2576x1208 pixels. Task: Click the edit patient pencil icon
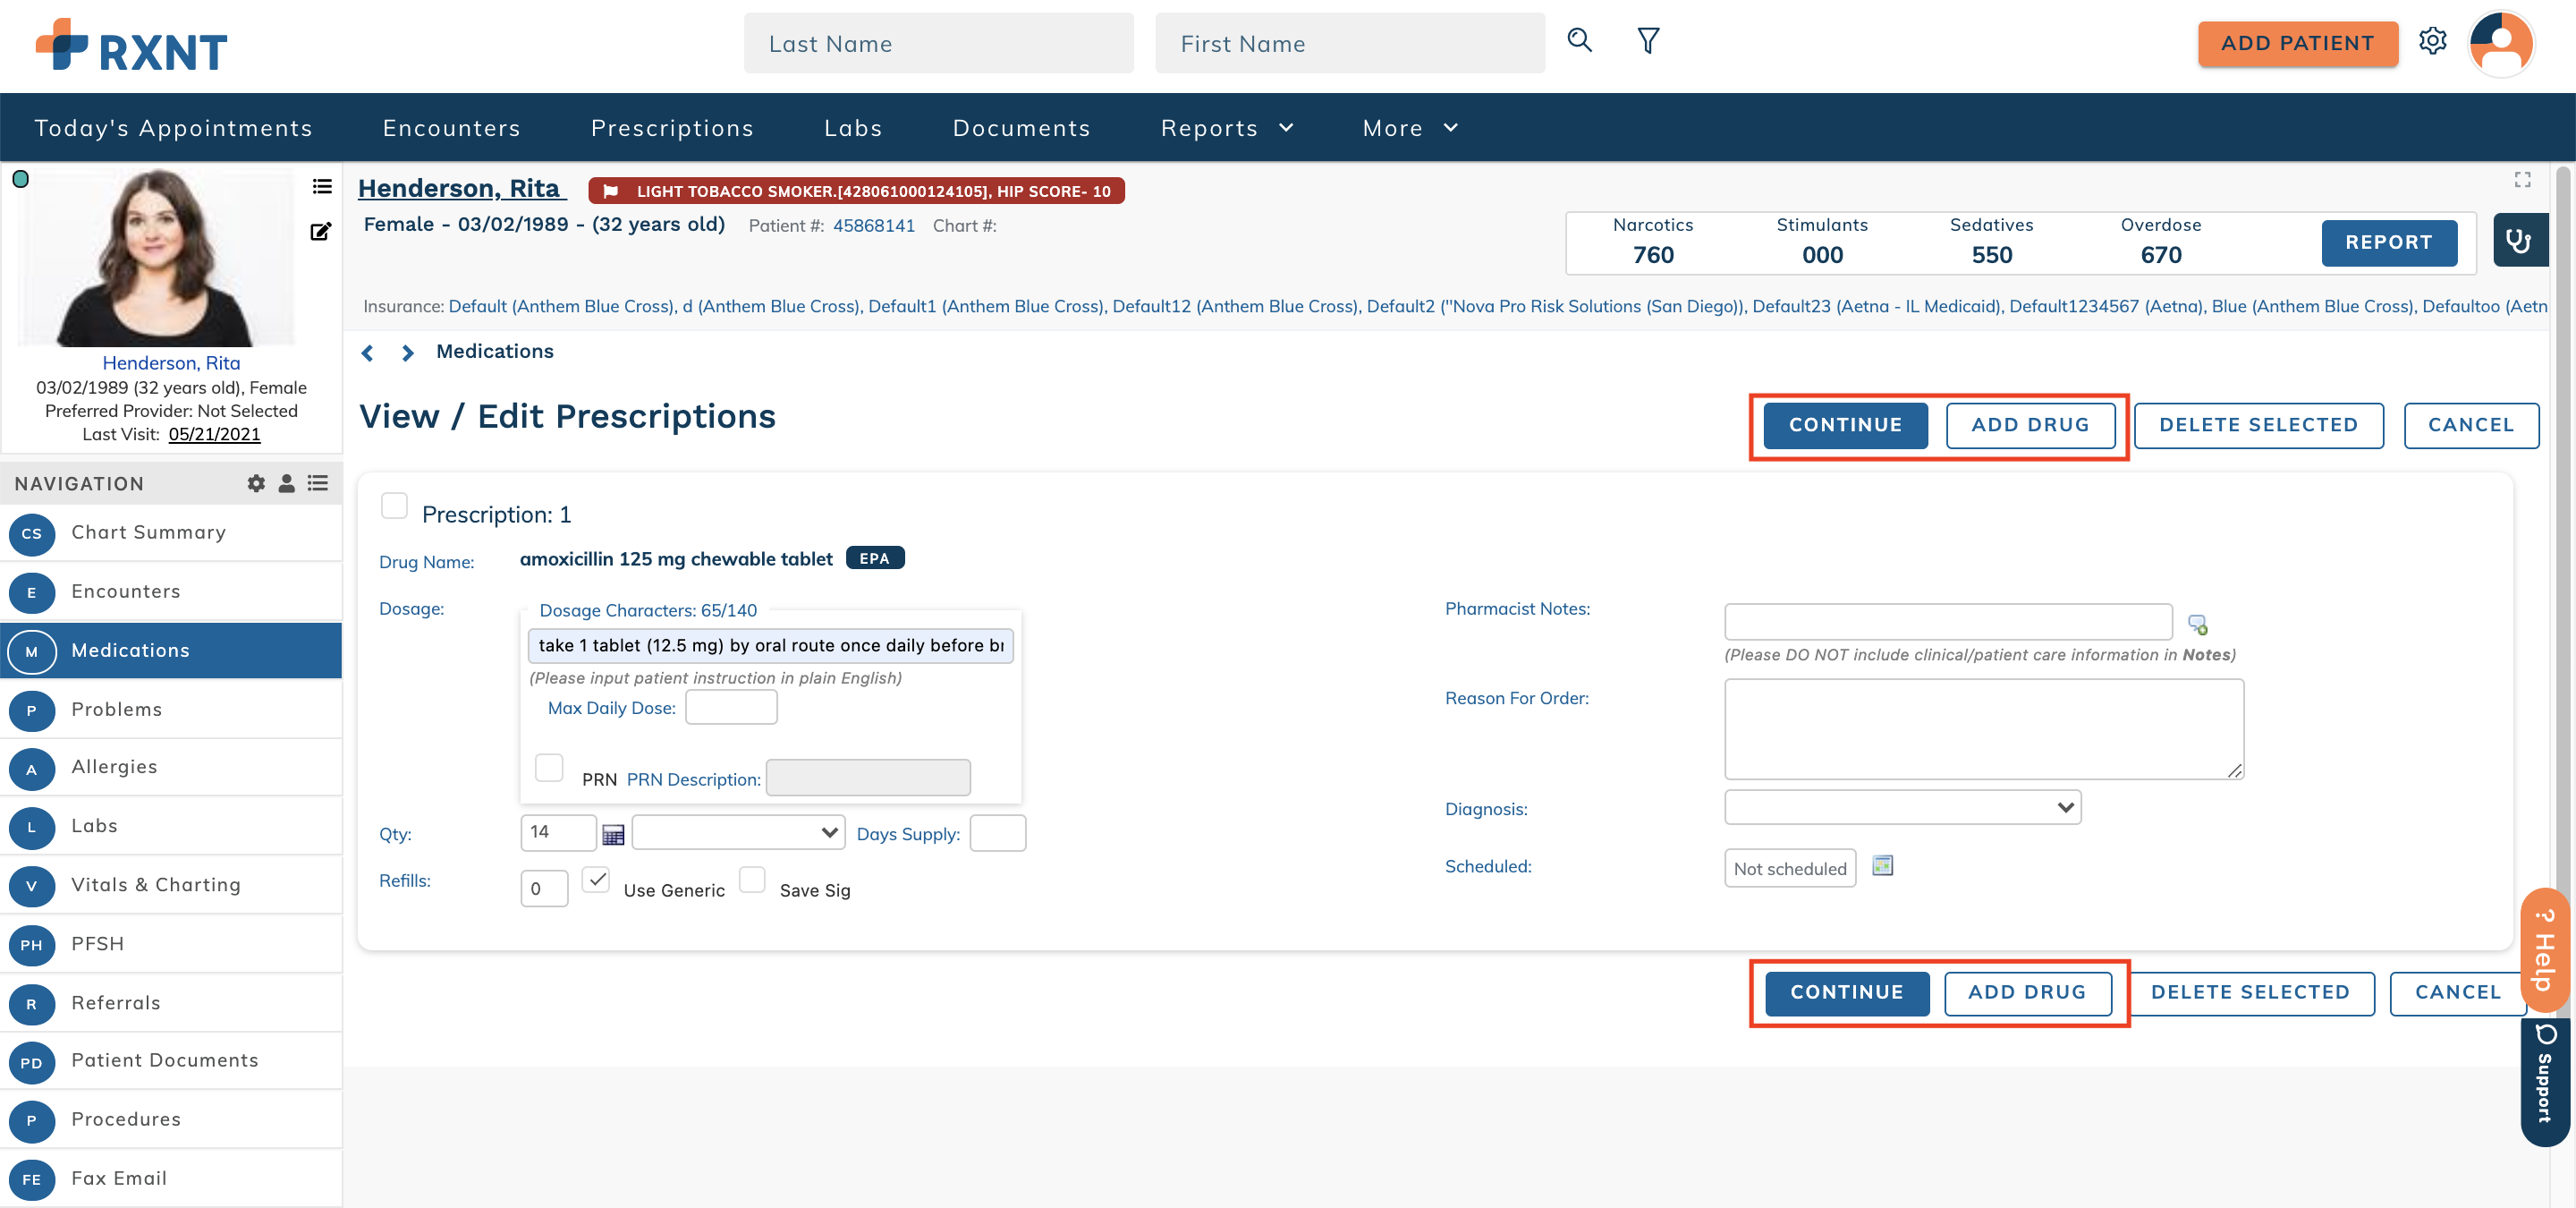(321, 231)
